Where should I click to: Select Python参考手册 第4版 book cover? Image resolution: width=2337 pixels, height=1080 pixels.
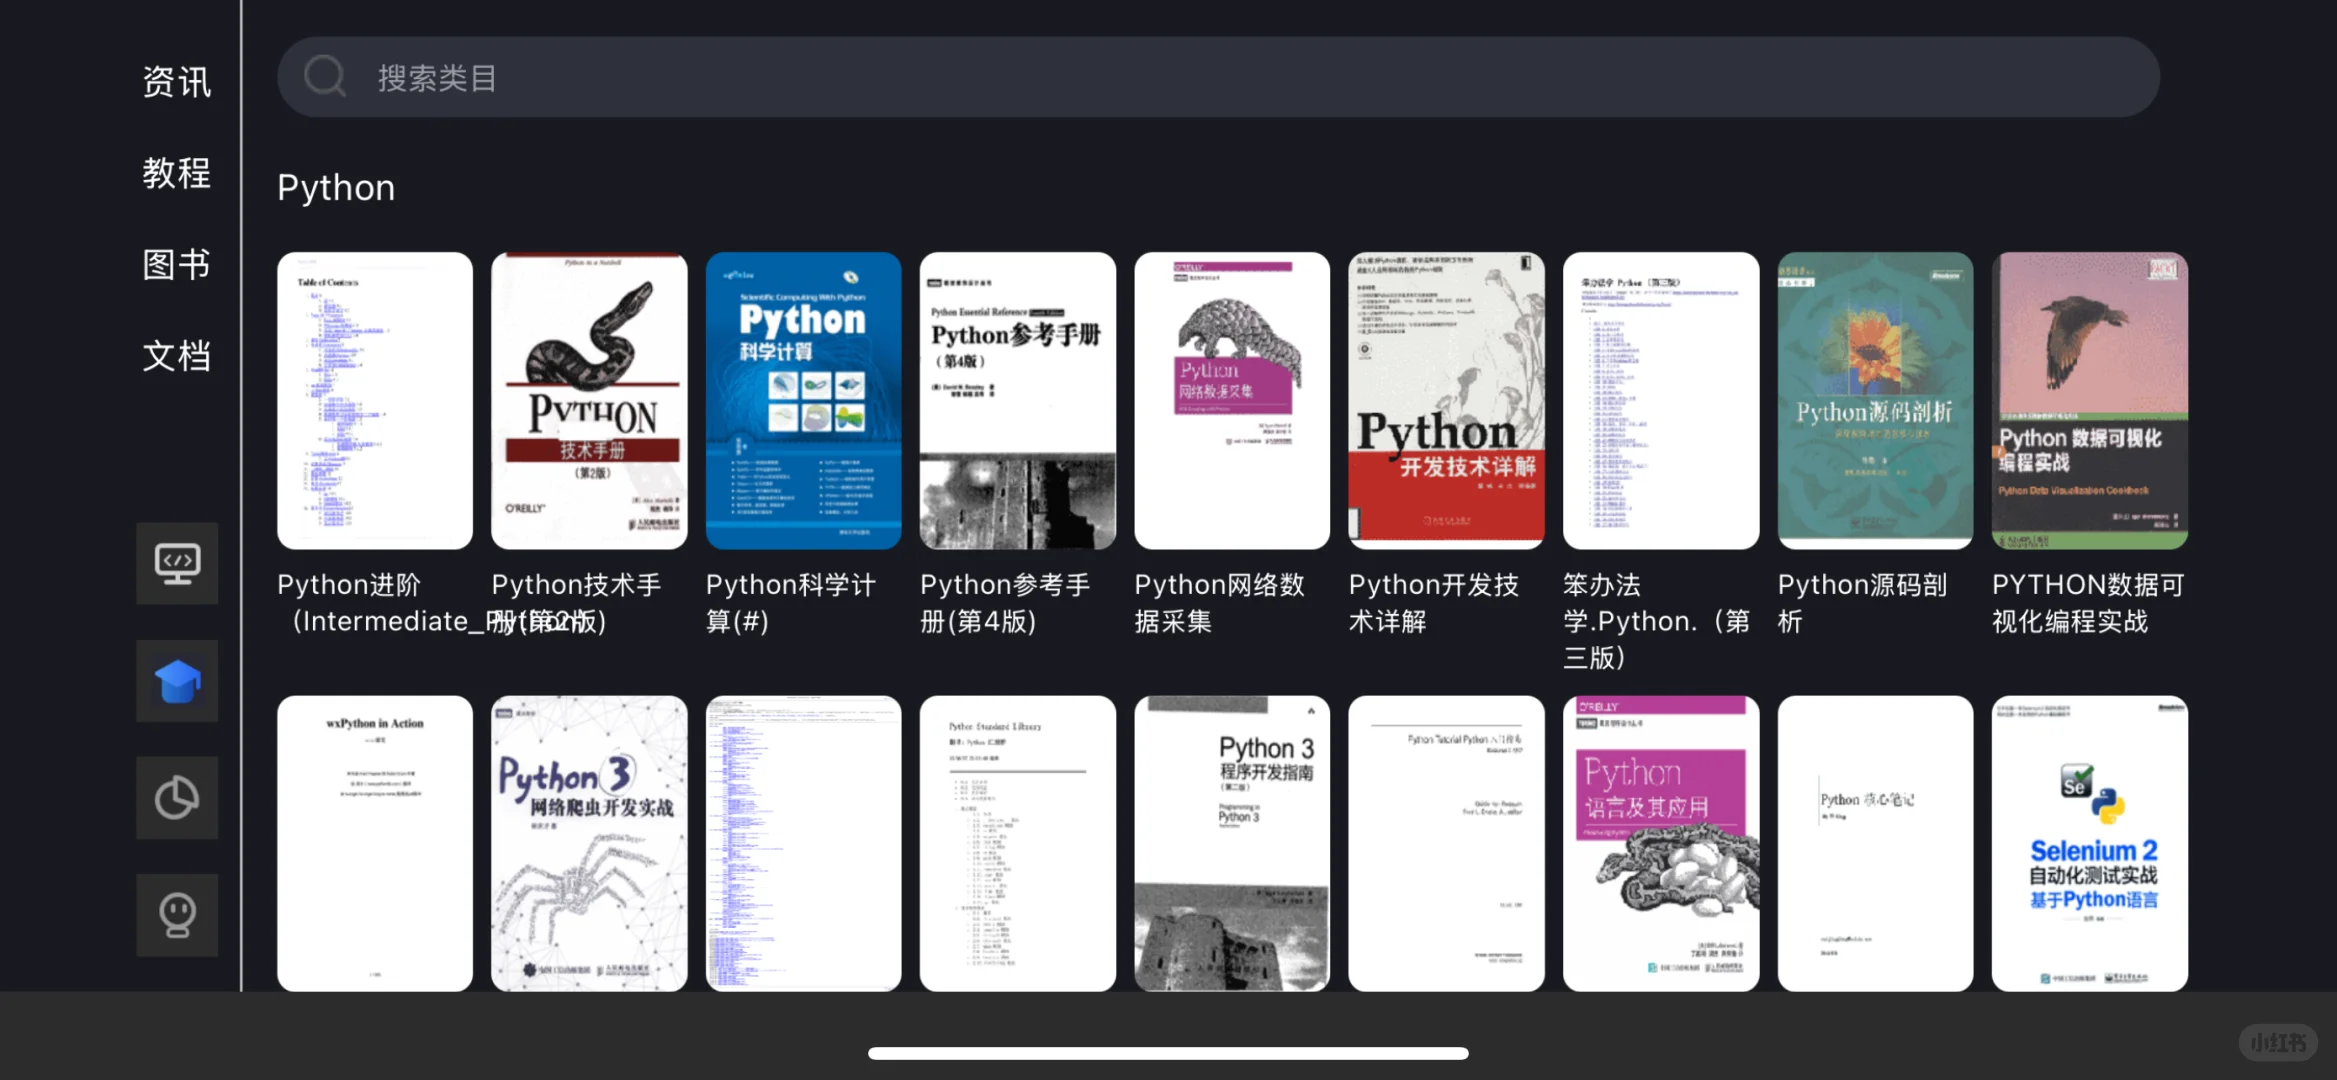point(1017,400)
